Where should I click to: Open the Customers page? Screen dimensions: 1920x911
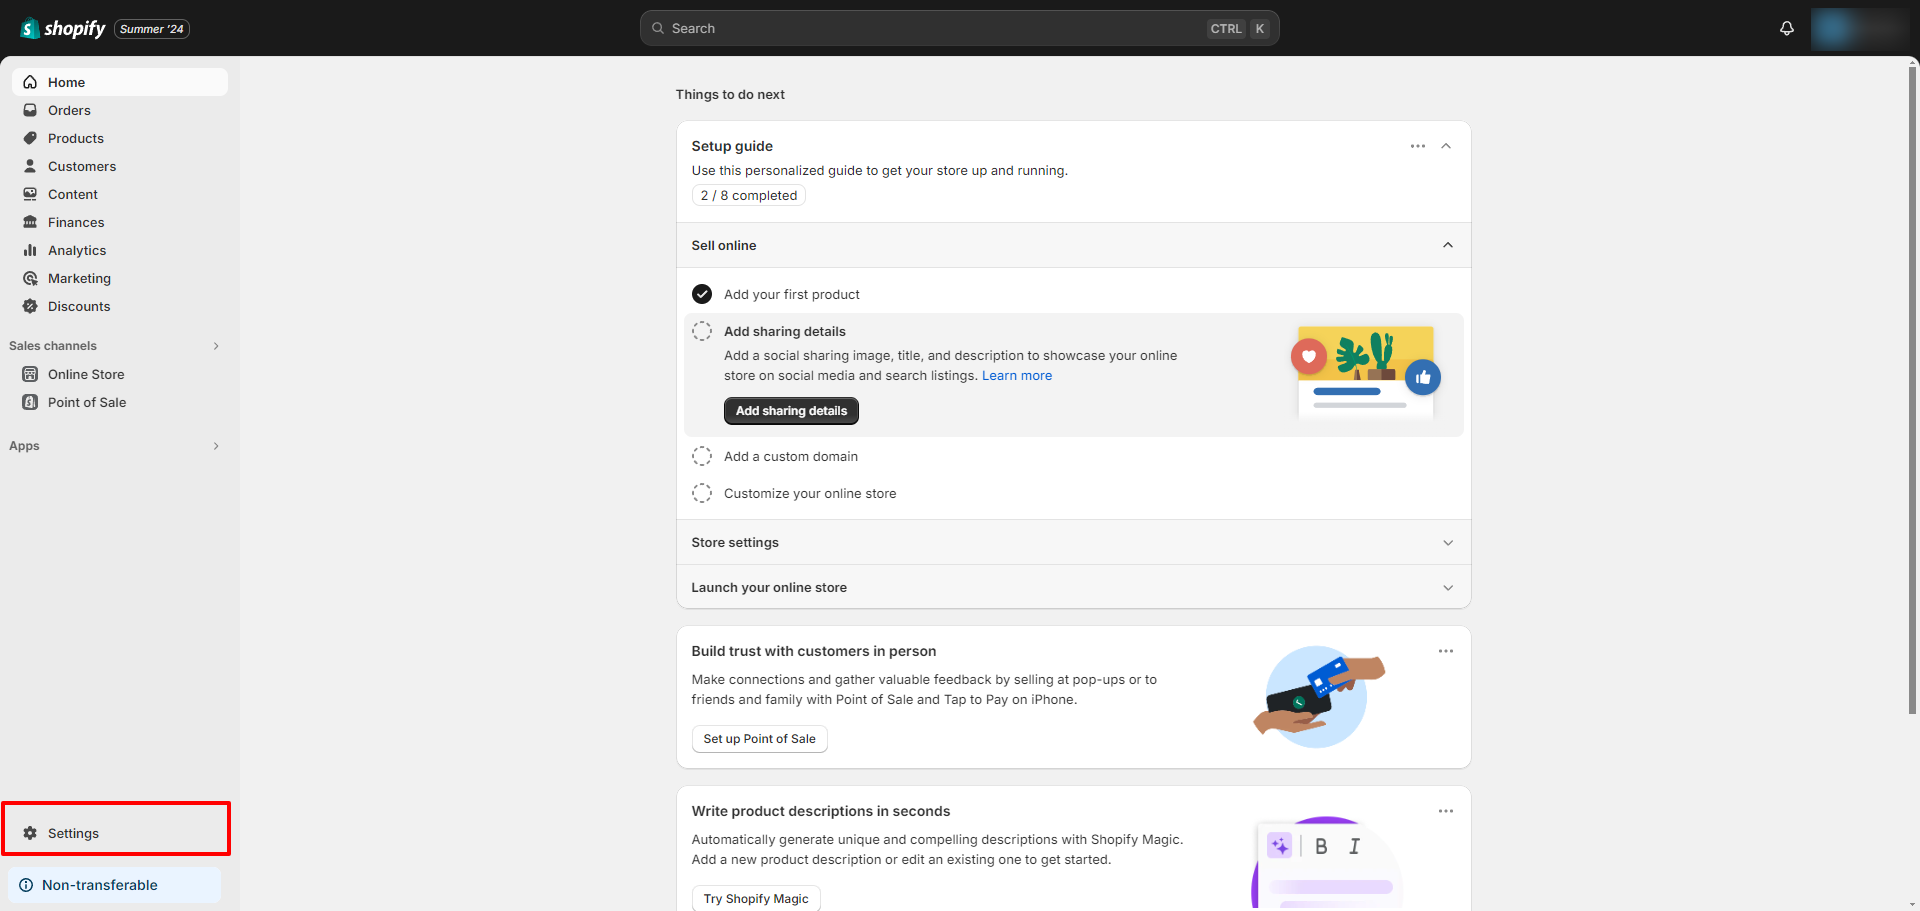pyautogui.click(x=120, y=166)
